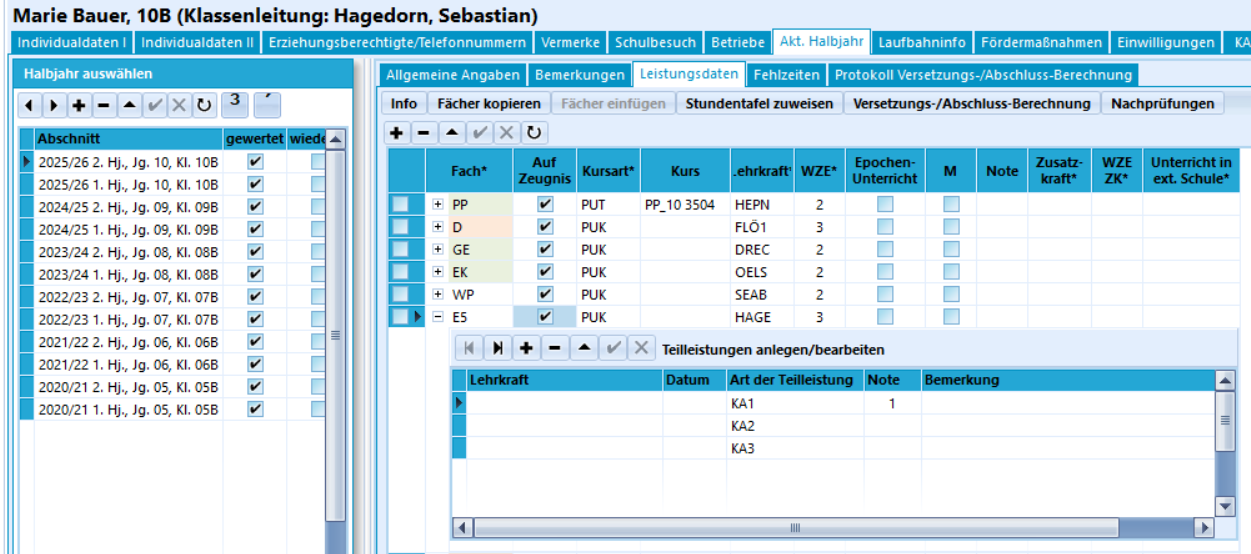
Task: Open the Fehlzeiten sub-tab
Action: 787,75
